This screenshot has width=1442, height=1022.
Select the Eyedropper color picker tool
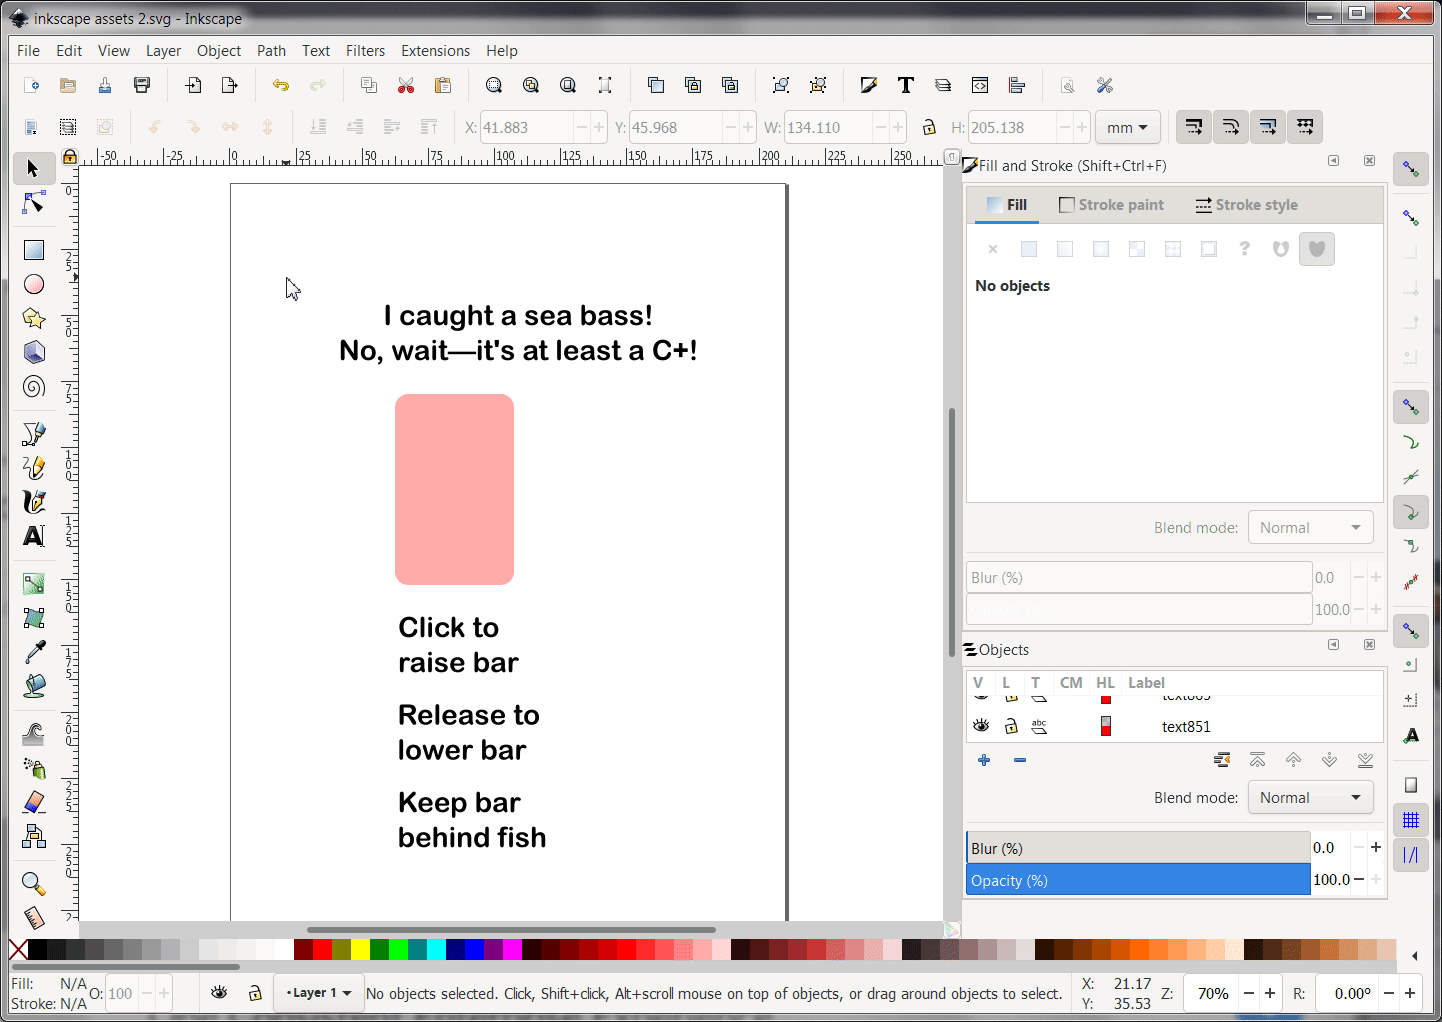(x=33, y=651)
